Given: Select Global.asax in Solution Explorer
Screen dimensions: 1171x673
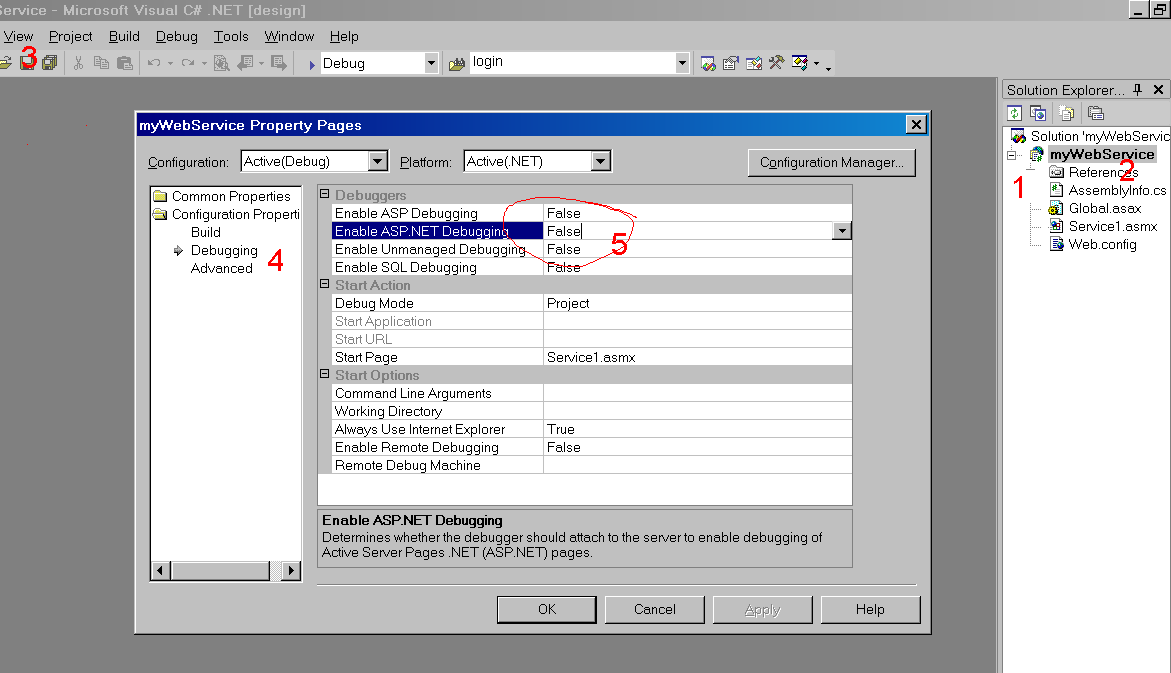Looking at the screenshot, I should [1105, 208].
